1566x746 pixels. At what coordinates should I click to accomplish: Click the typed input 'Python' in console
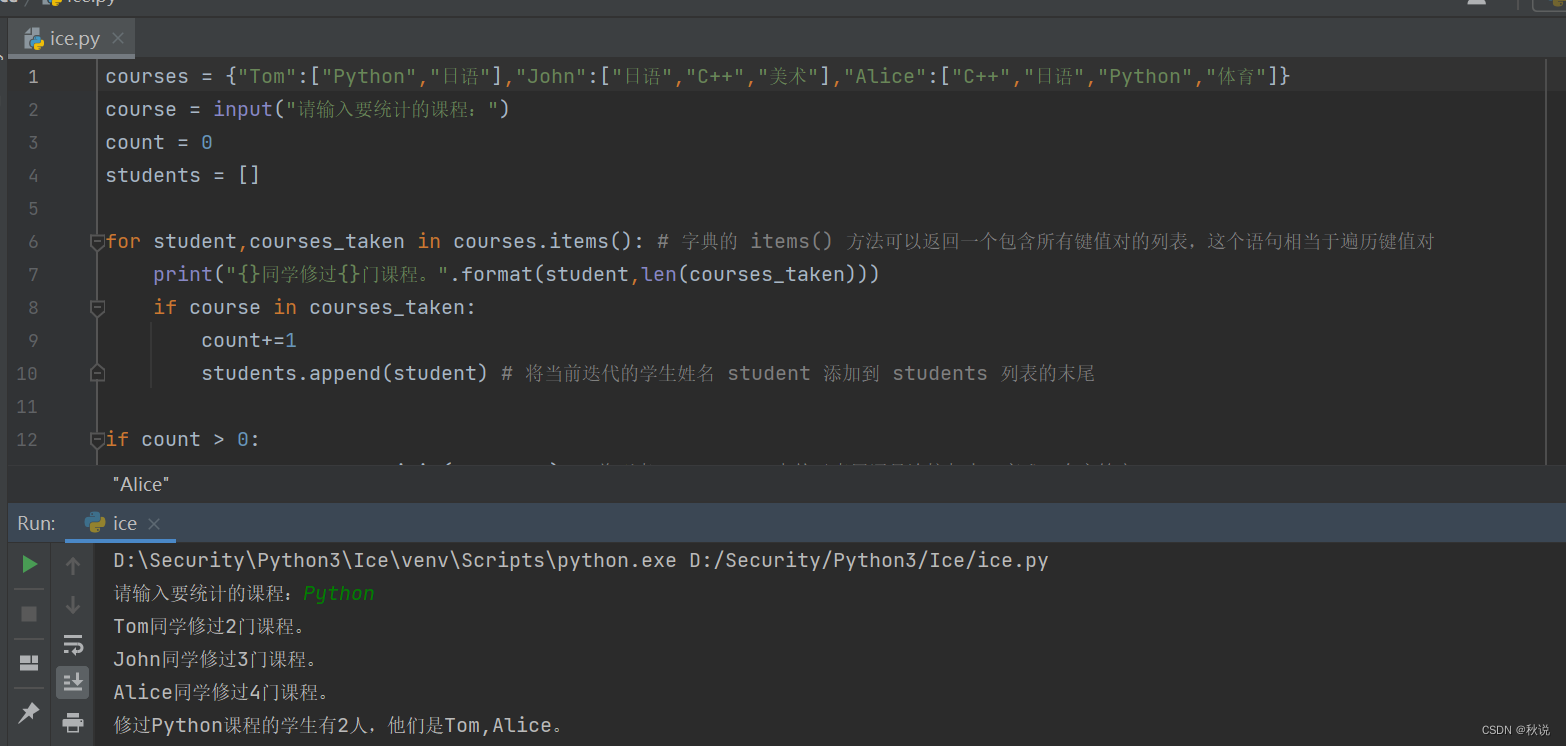[339, 593]
